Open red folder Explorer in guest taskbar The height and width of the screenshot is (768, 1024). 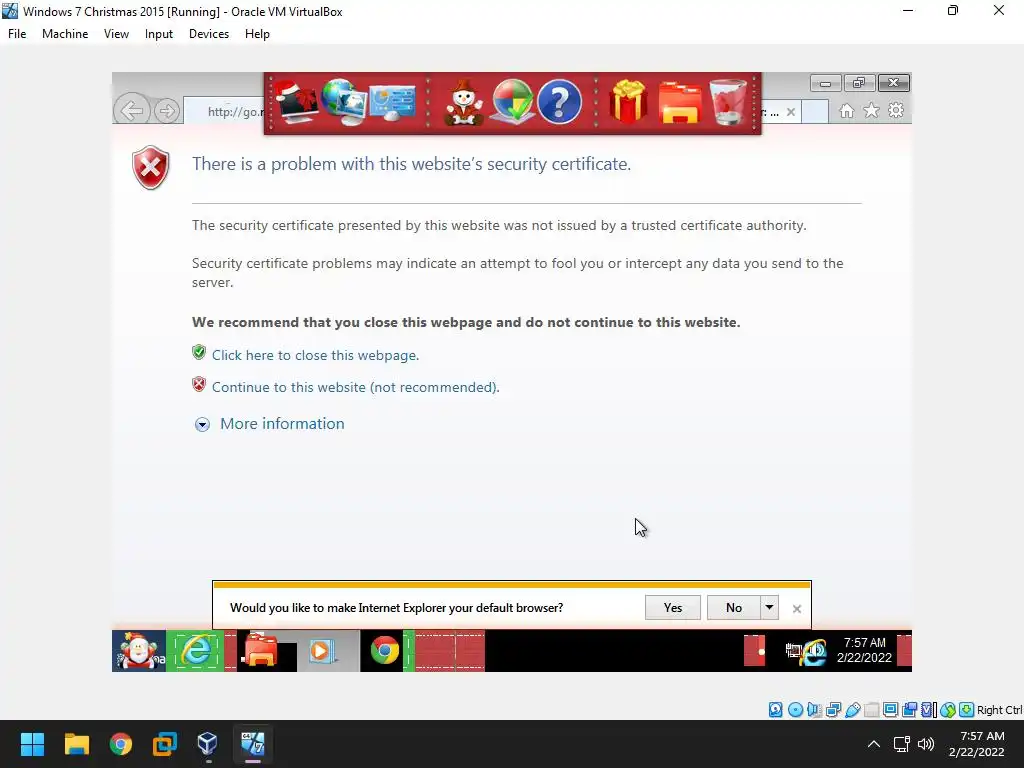[261, 651]
